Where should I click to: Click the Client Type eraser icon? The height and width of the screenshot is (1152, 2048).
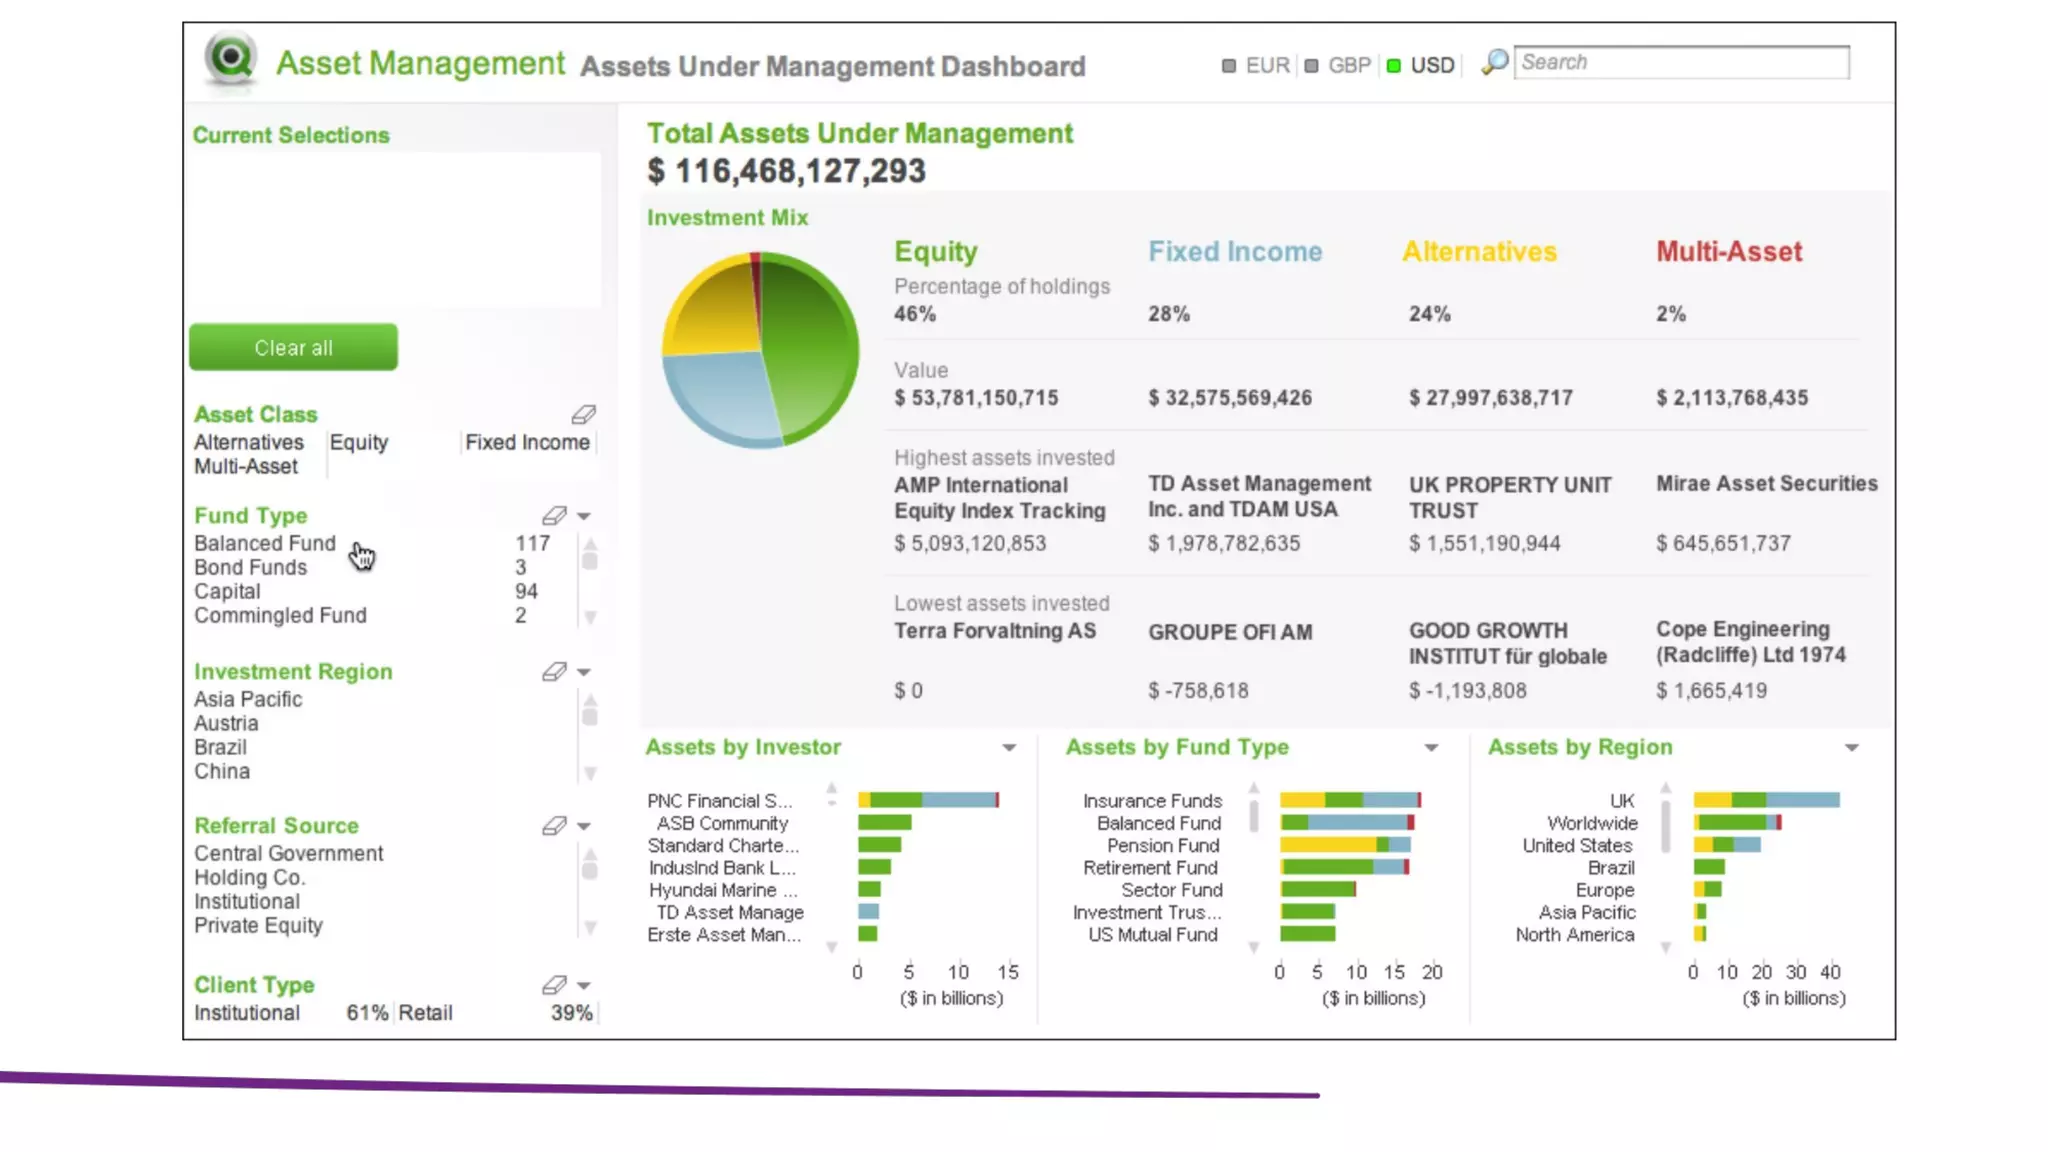click(554, 985)
